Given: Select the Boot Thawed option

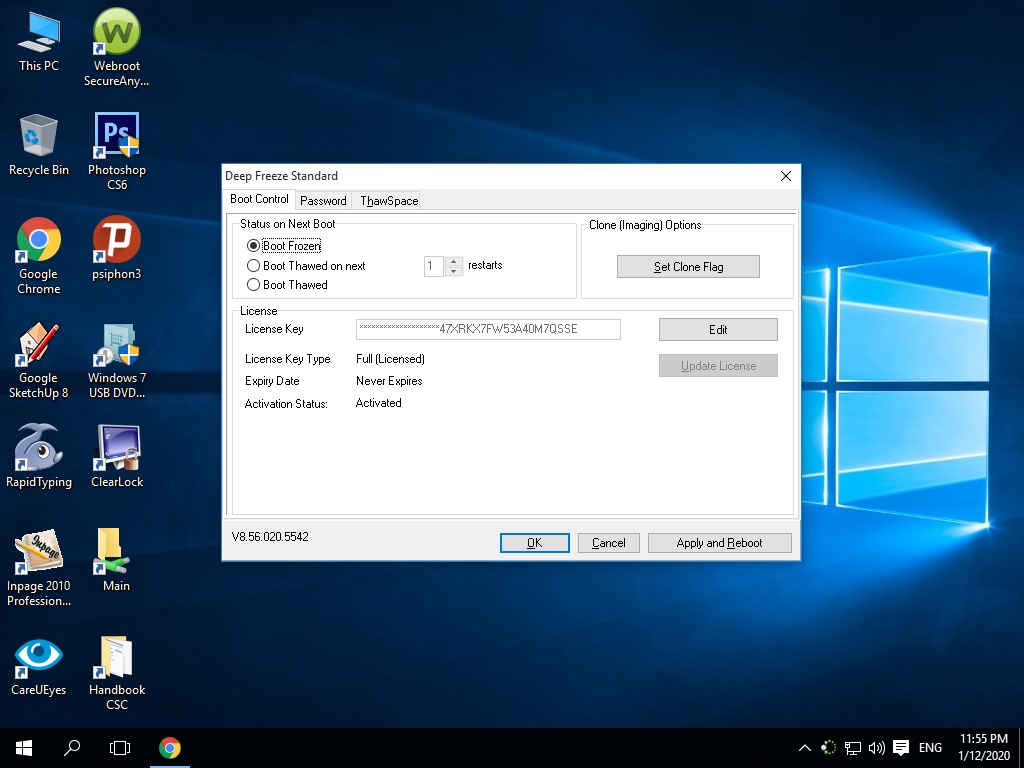Looking at the screenshot, I should point(287,285).
